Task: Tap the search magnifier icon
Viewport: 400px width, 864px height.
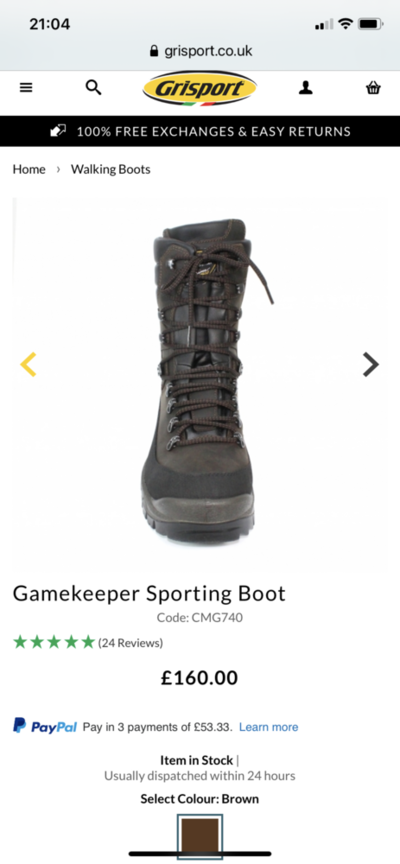Action: click(93, 87)
